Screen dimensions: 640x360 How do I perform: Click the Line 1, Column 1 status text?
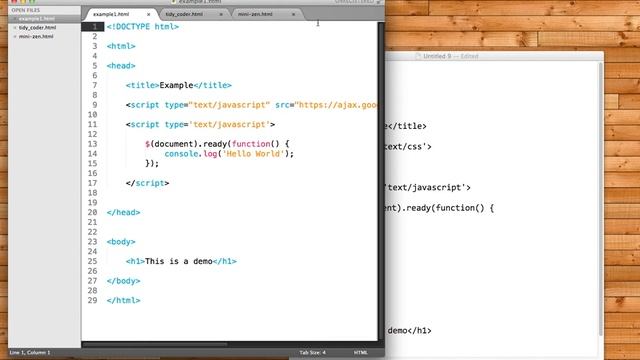[x=30, y=353]
